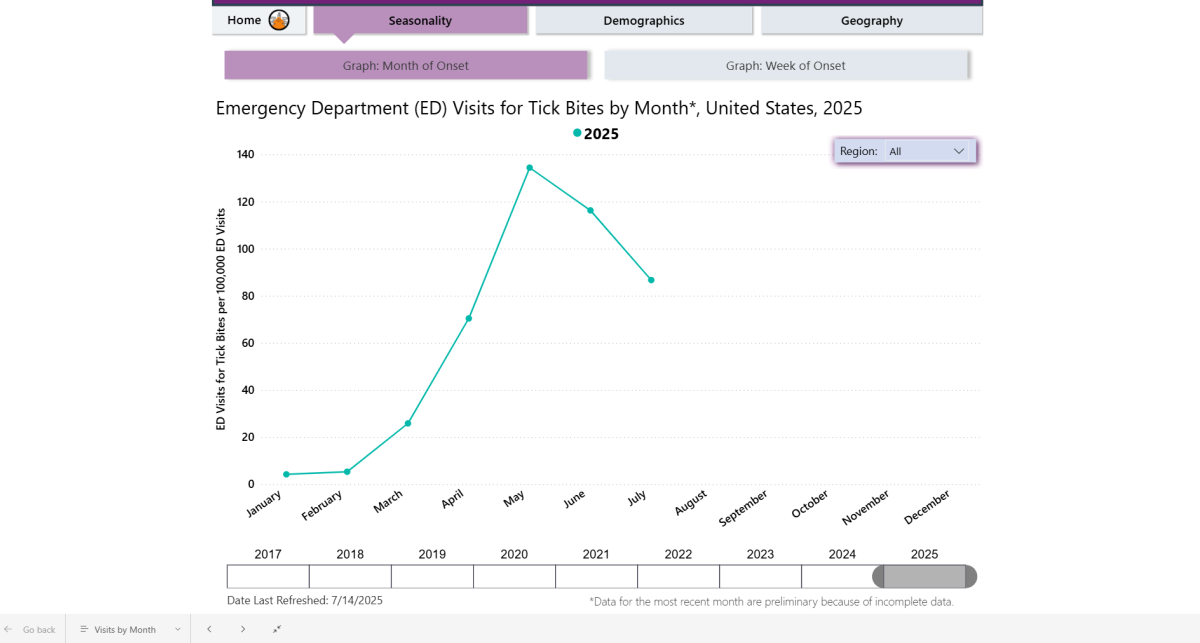
Task: Click the March data point on the chart
Action: 408,423
